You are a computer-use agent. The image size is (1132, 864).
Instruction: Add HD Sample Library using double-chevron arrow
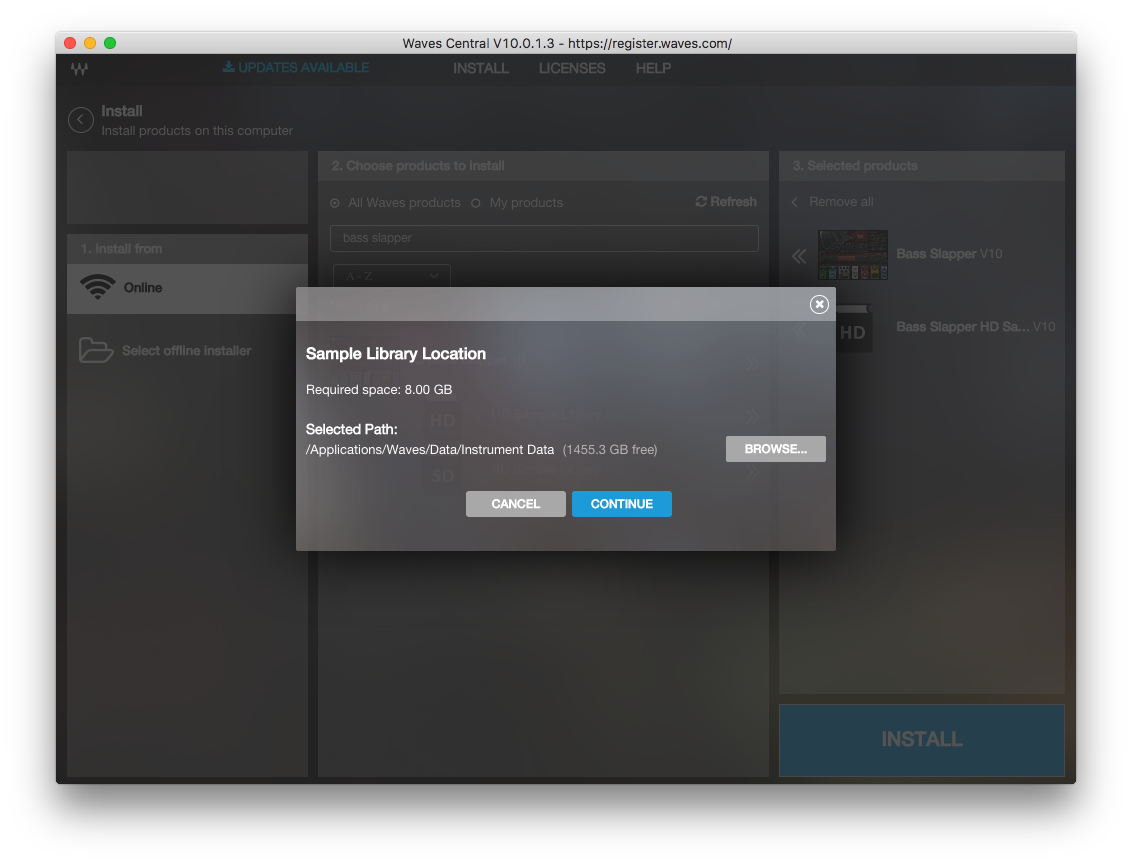[x=753, y=416]
